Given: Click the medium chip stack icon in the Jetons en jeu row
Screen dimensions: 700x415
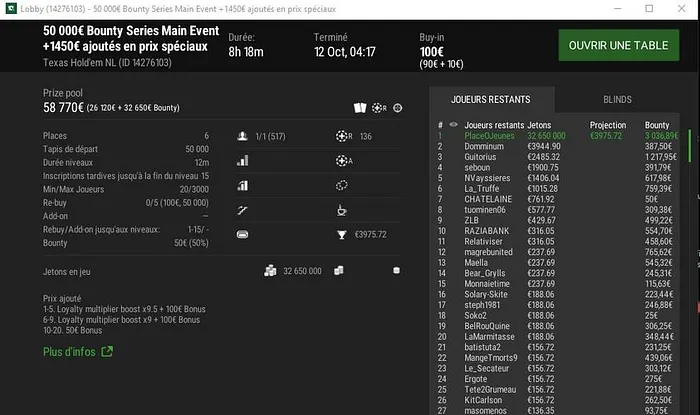Looking at the screenshot, I should [339, 270].
